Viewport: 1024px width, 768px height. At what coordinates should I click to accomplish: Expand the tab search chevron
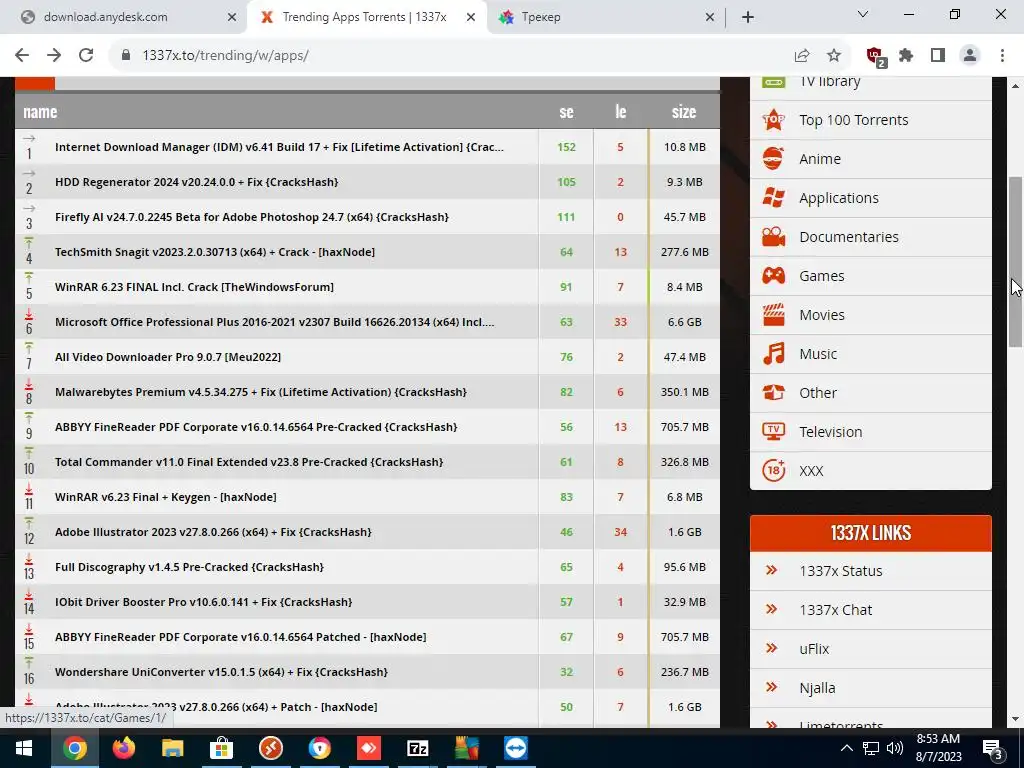tap(863, 14)
